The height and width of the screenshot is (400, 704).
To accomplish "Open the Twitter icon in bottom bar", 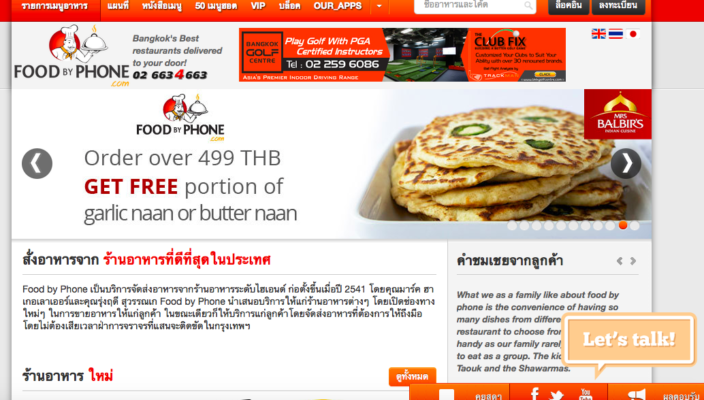I will [557, 396].
